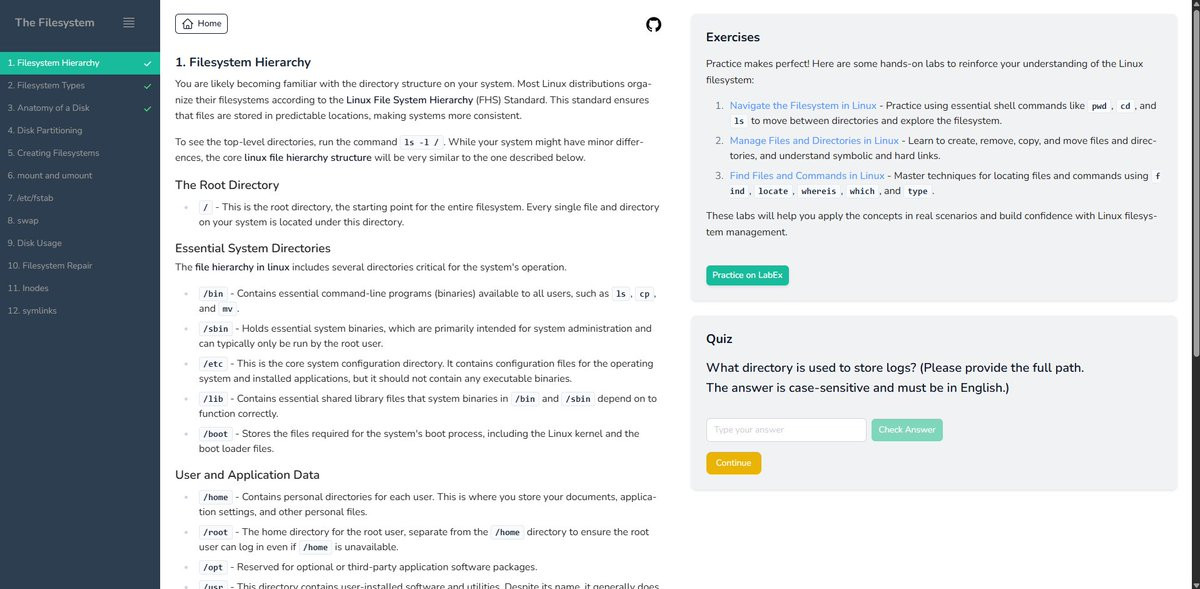
Task: Open Navigate the Filesystem in Linux lab
Action: (x=803, y=105)
